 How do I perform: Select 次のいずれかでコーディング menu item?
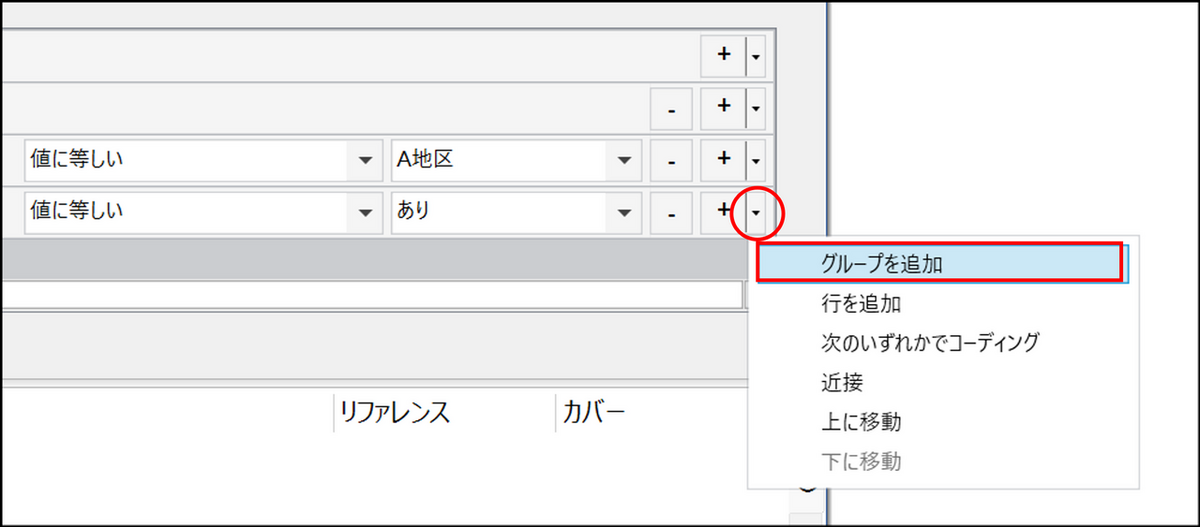pyautogui.click(x=929, y=342)
